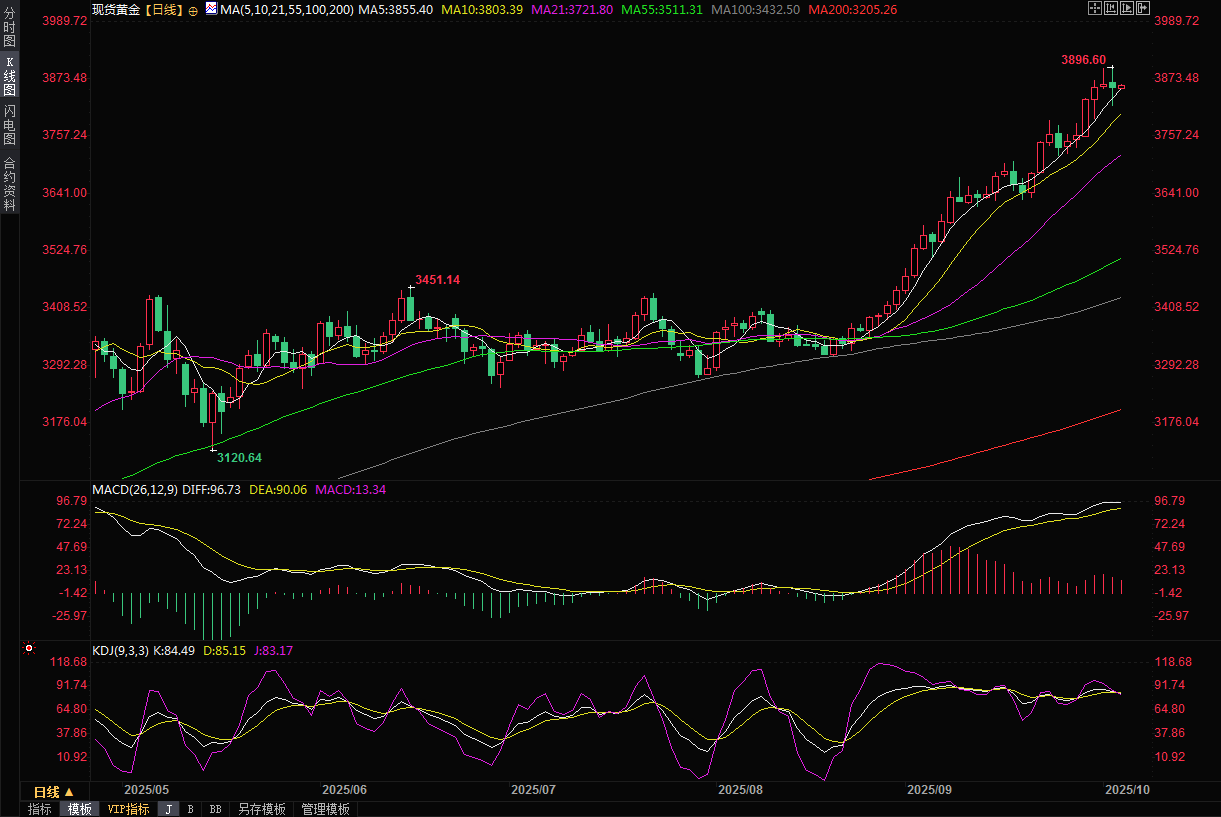Click the chart playback icon
Screen dimensions: 1221x817
[1127, 9]
